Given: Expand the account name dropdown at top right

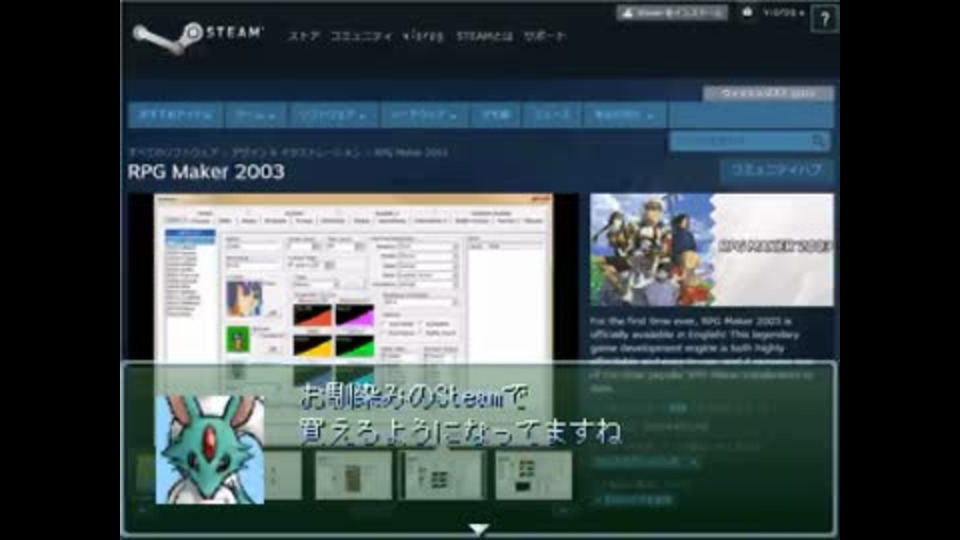Looking at the screenshot, I should coord(783,13).
